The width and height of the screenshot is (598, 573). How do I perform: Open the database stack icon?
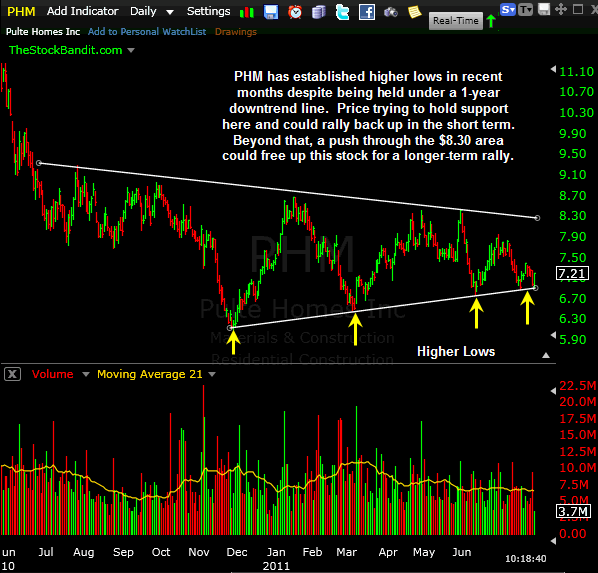[318, 12]
